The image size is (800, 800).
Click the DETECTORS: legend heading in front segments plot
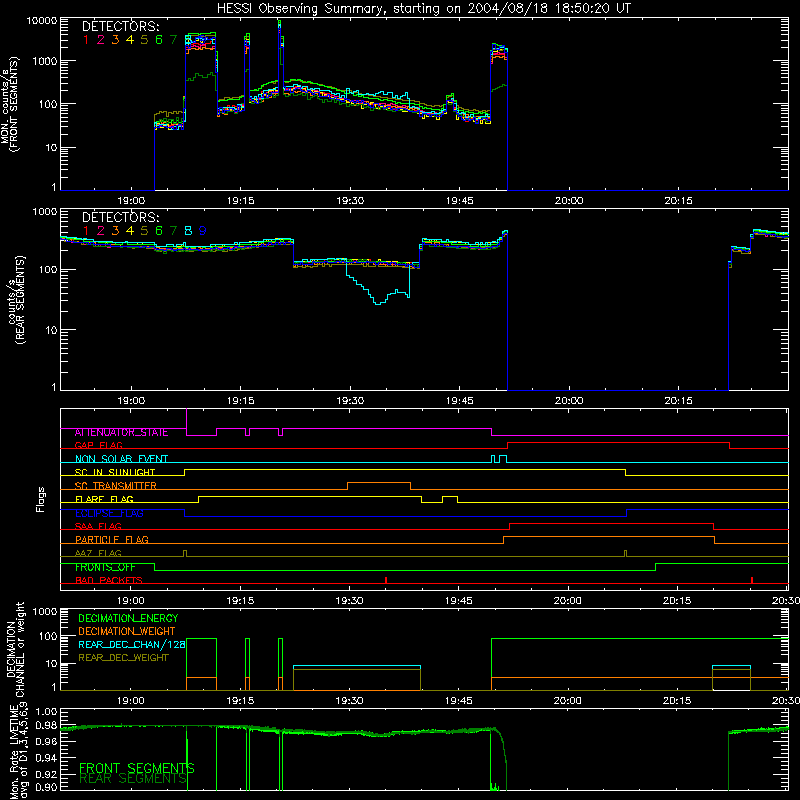point(120,26)
